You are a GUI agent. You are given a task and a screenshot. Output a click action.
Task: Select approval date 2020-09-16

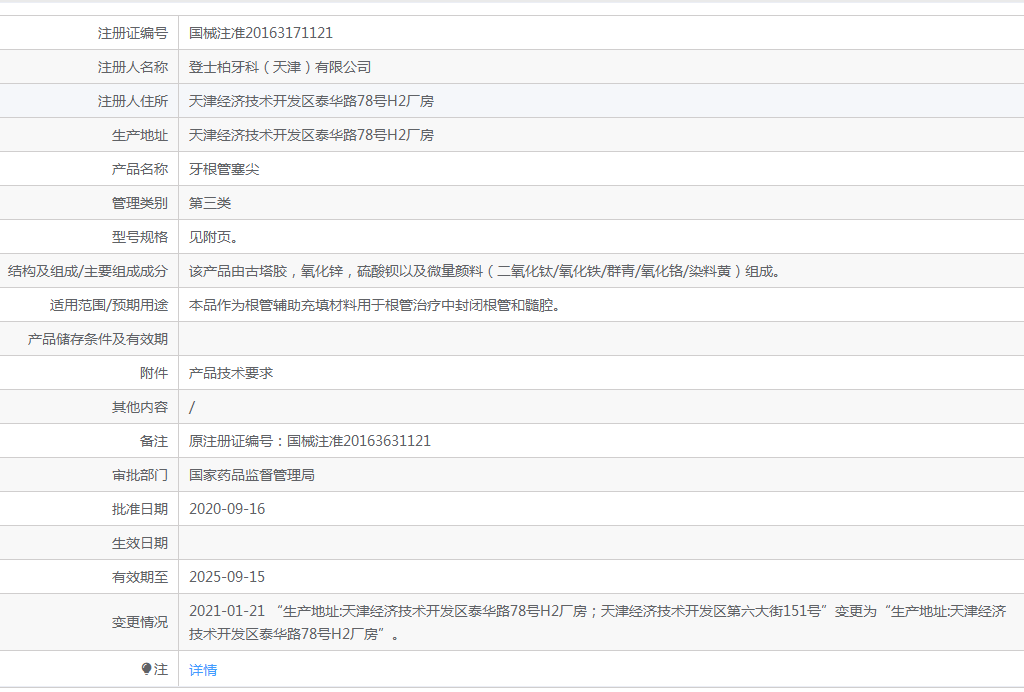[227, 509]
